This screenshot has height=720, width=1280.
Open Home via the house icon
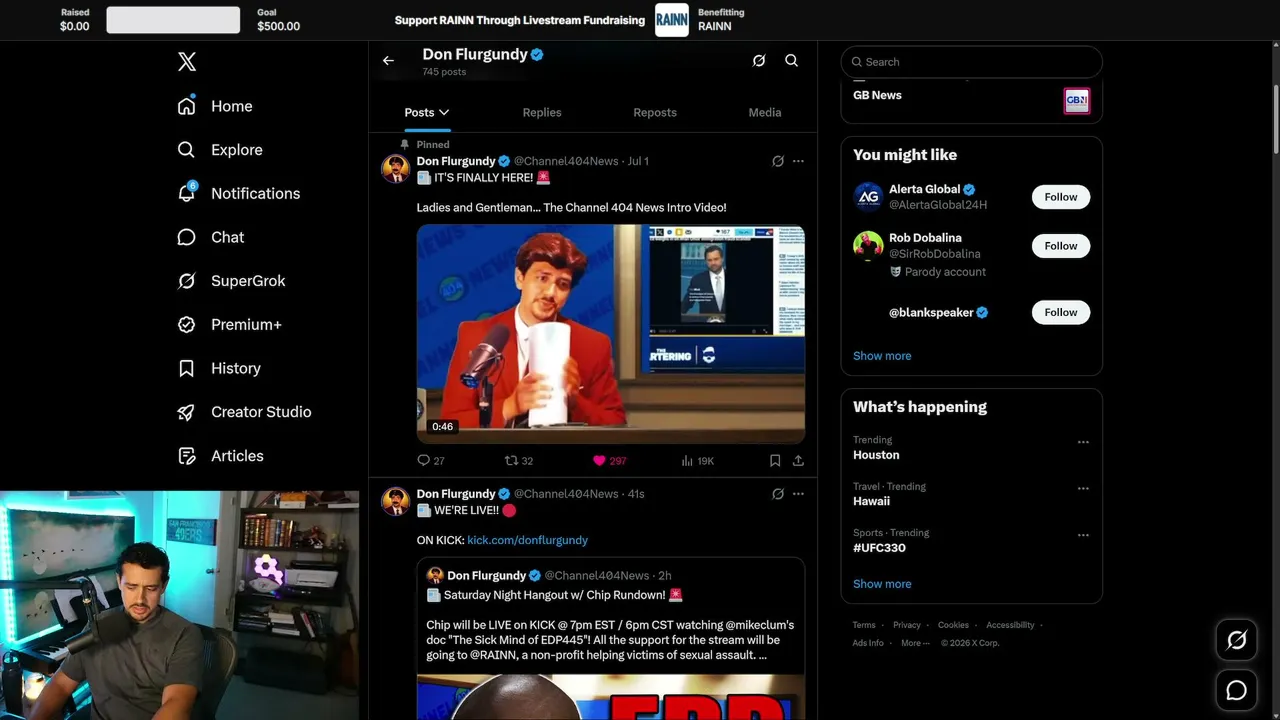click(186, 106)
